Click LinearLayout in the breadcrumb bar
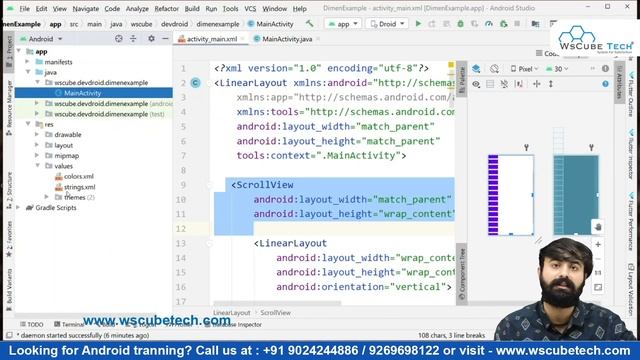This screenshot has height=360, width=640. tap(232, 313)
